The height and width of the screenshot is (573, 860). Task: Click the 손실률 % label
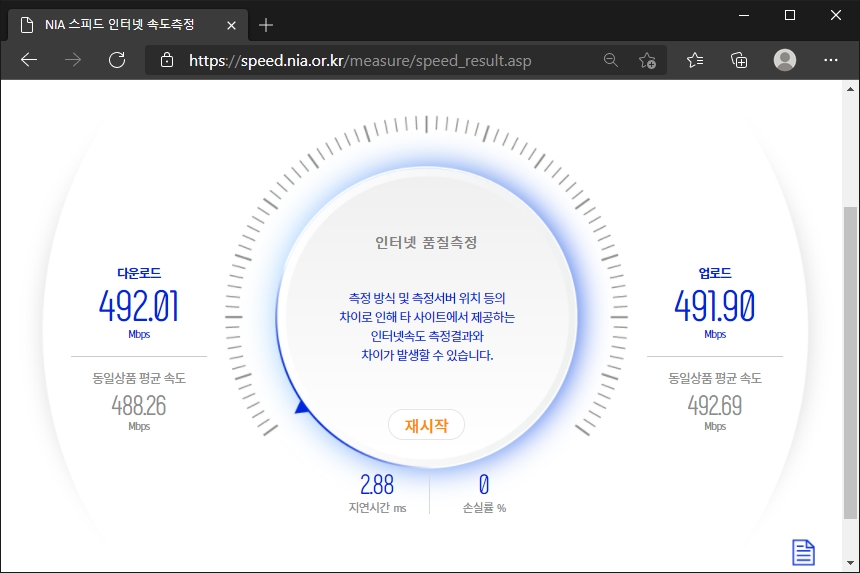pyautogui.click(x=484, y=508)
